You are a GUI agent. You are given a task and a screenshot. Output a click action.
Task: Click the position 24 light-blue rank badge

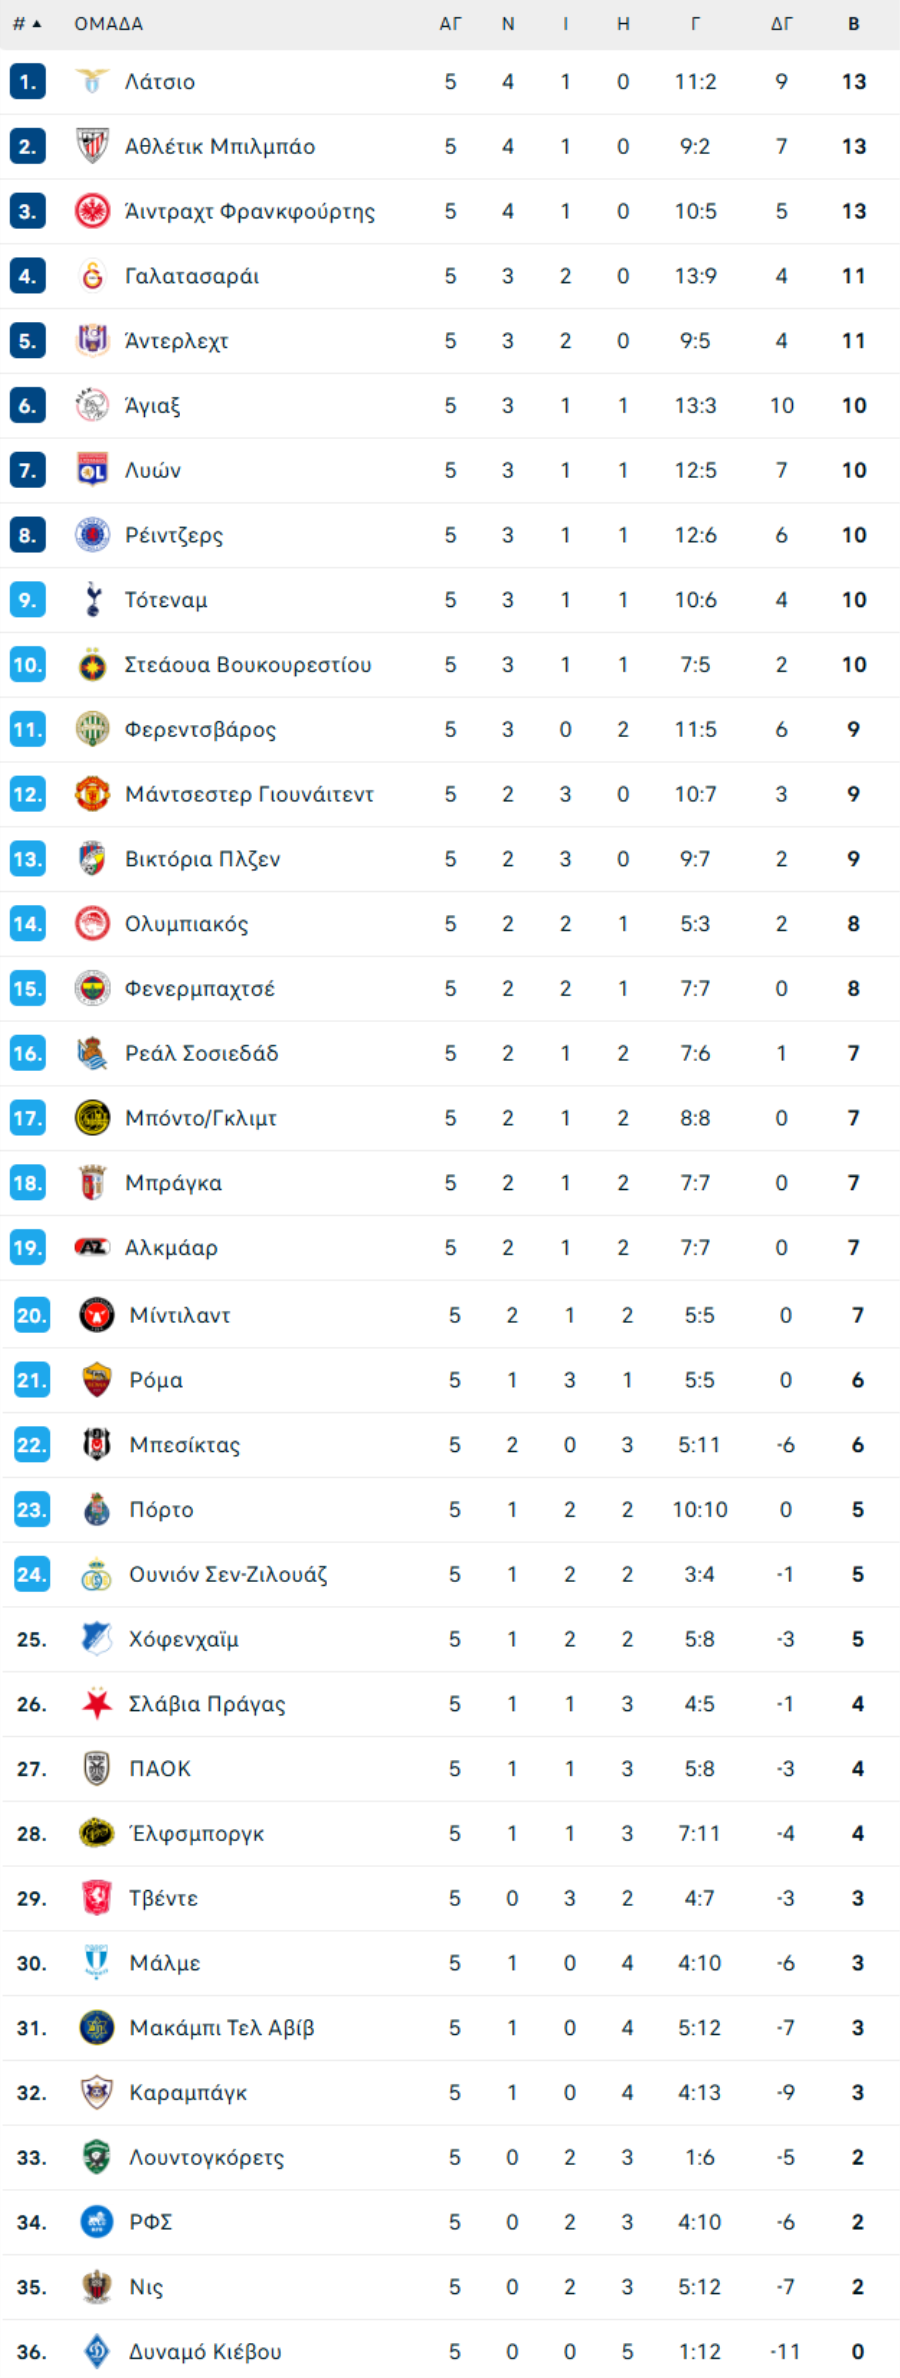32,1575
